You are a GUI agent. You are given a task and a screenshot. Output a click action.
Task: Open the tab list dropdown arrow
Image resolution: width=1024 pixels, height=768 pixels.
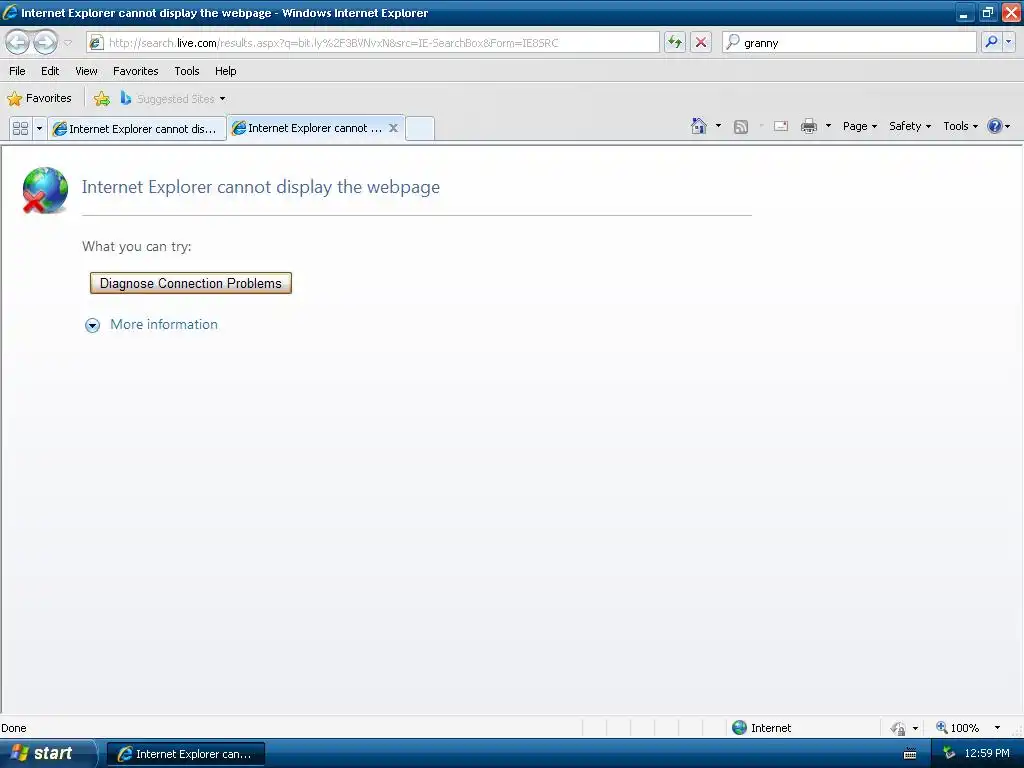pos(39,128)
